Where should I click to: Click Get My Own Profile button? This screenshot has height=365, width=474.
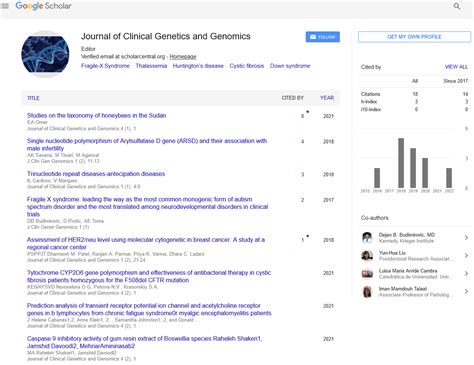(414, 37)
